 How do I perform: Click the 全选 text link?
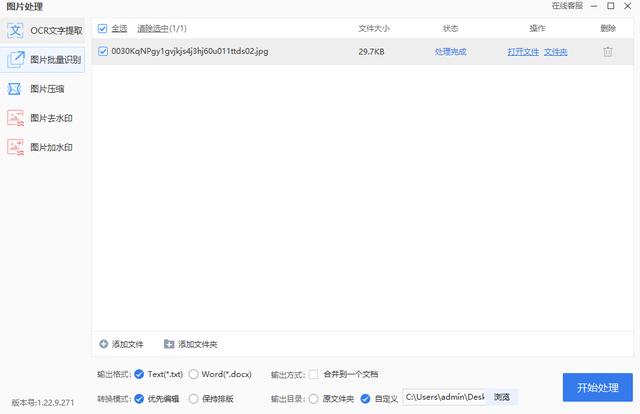(x=119, y=29)
